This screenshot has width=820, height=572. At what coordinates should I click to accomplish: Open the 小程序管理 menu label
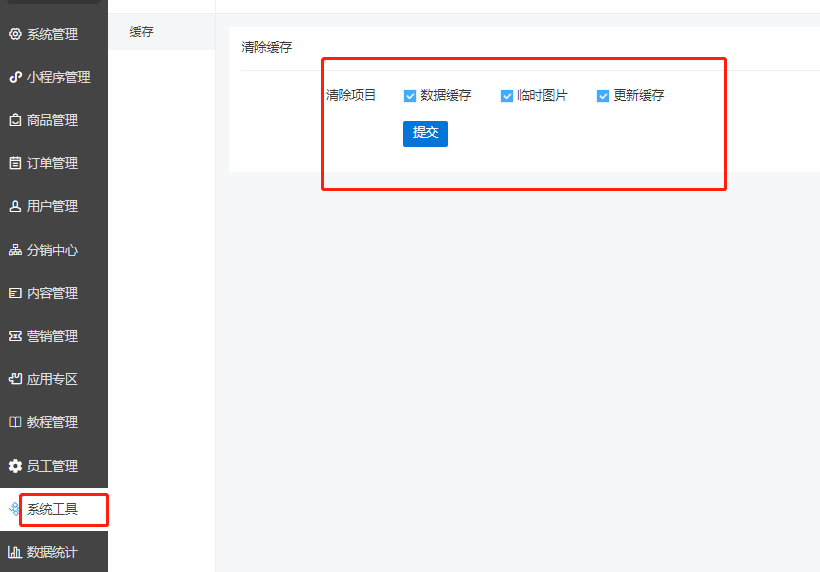(59, 77)
